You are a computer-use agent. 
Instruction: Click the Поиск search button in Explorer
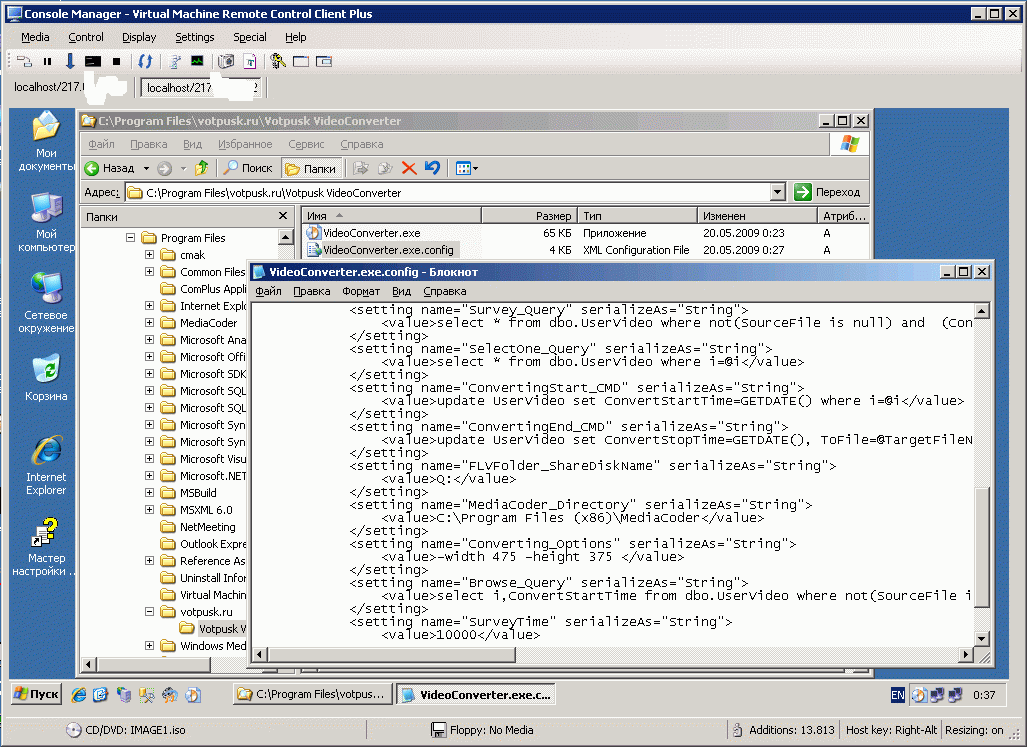click(x=248, y=168)
